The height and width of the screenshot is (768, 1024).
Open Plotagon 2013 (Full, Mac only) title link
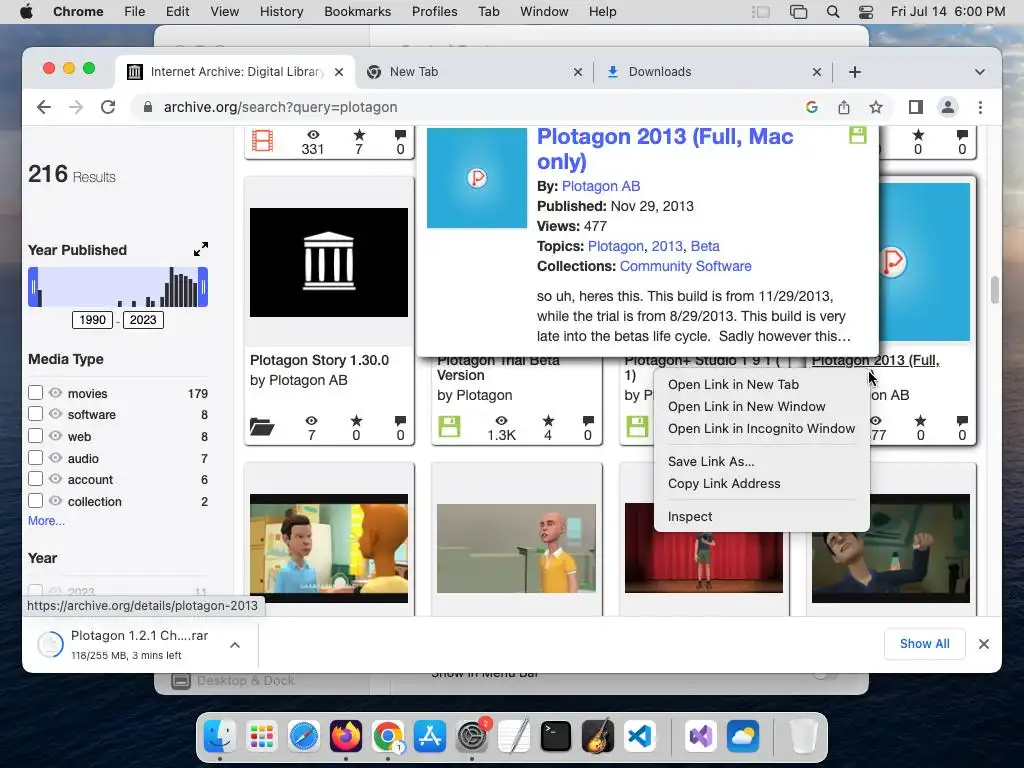tap(665, 149)
